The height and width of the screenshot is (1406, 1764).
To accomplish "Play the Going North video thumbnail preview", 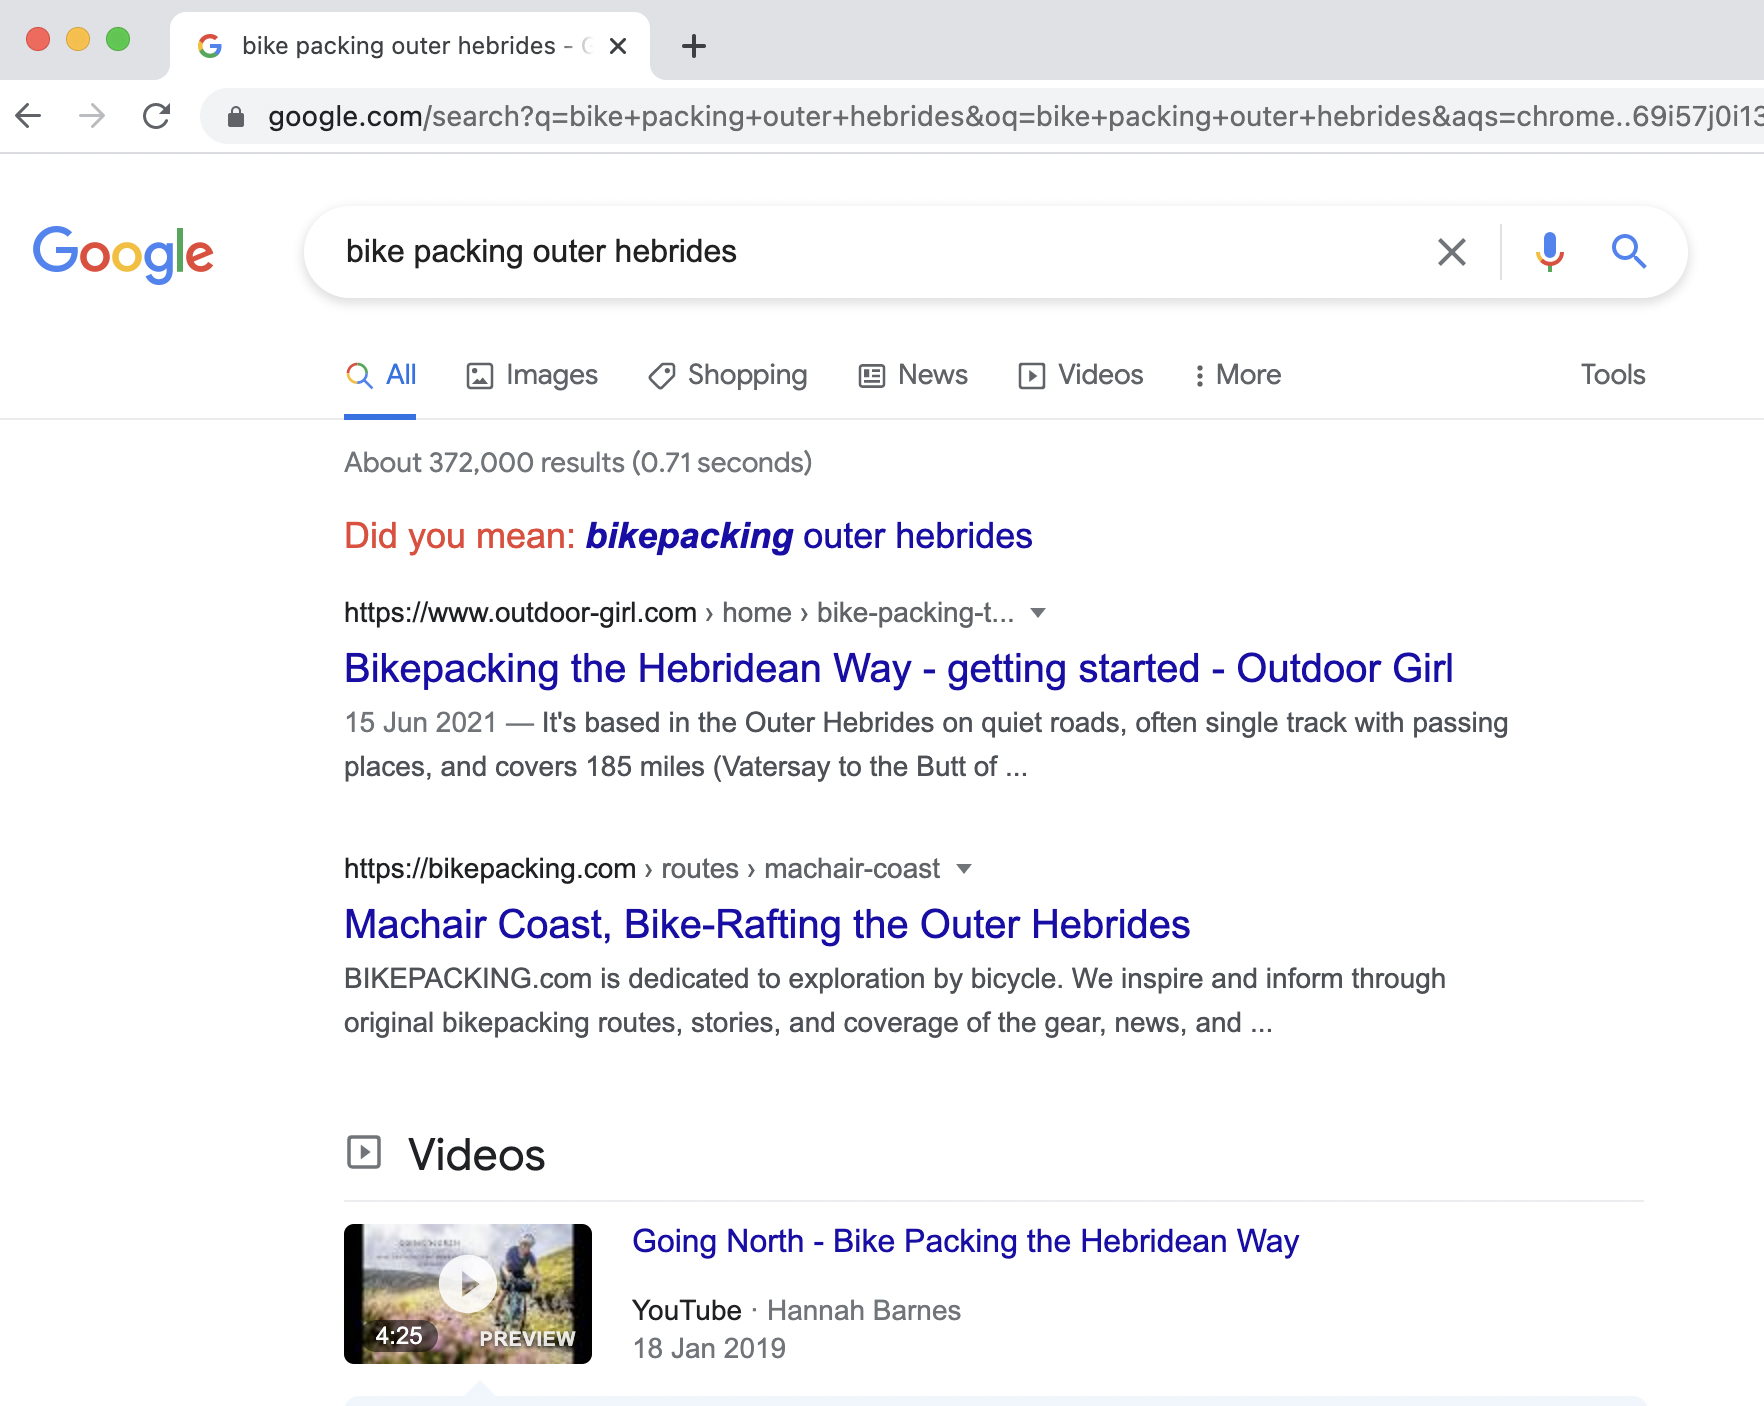I will (x=468, y=1293).
